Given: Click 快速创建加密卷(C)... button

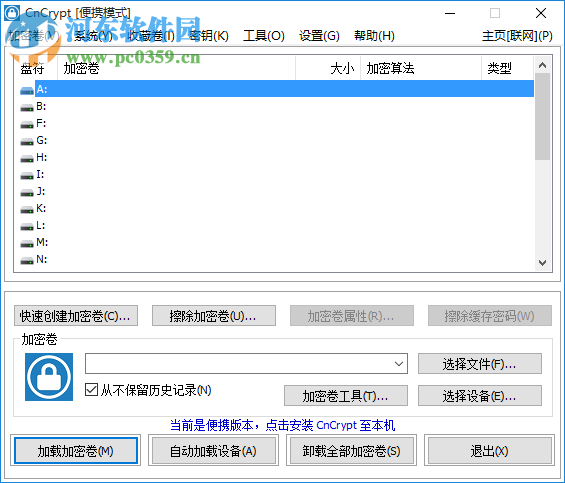Looking at the screenshot, I should click(76, 316).
